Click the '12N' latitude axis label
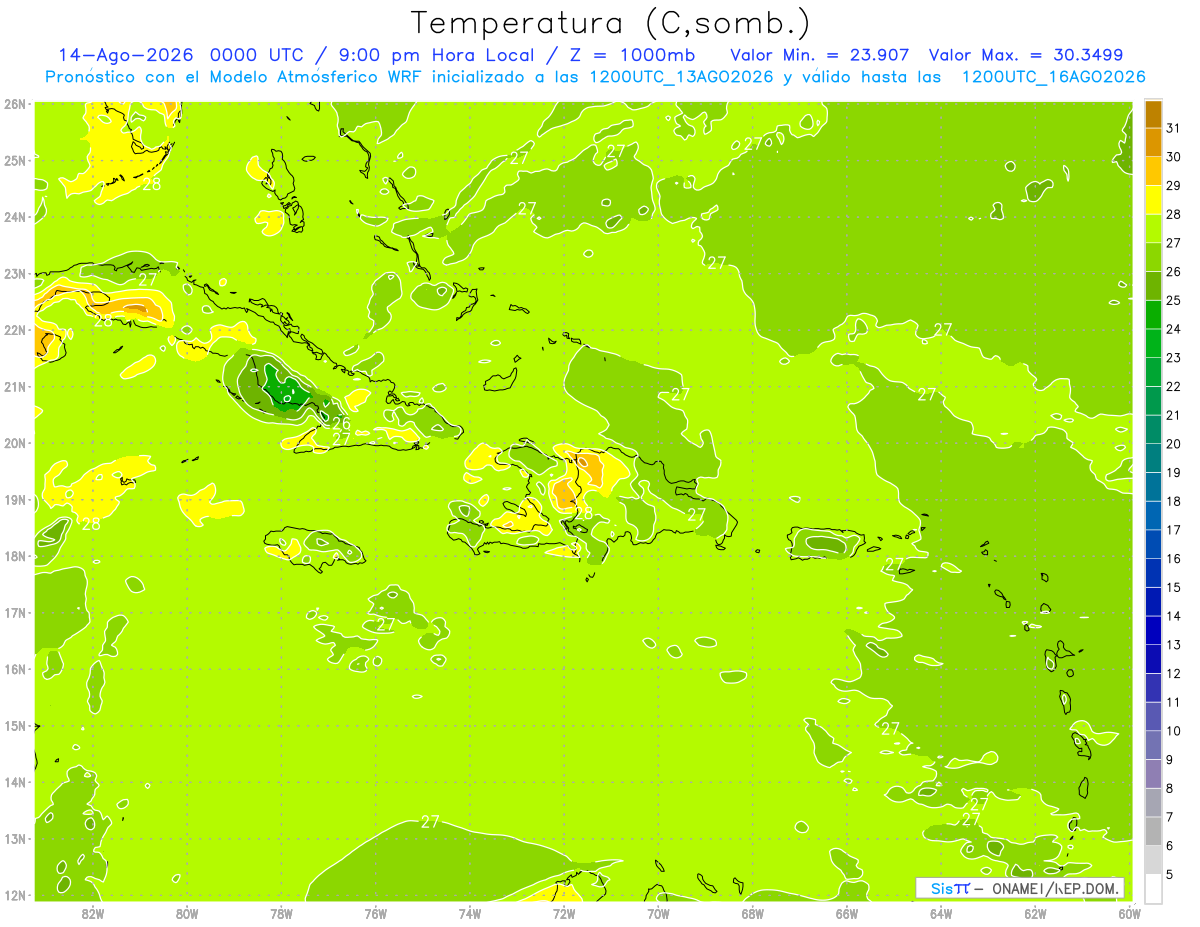This screenshot has width=1200, height=927. click(15, 895)
